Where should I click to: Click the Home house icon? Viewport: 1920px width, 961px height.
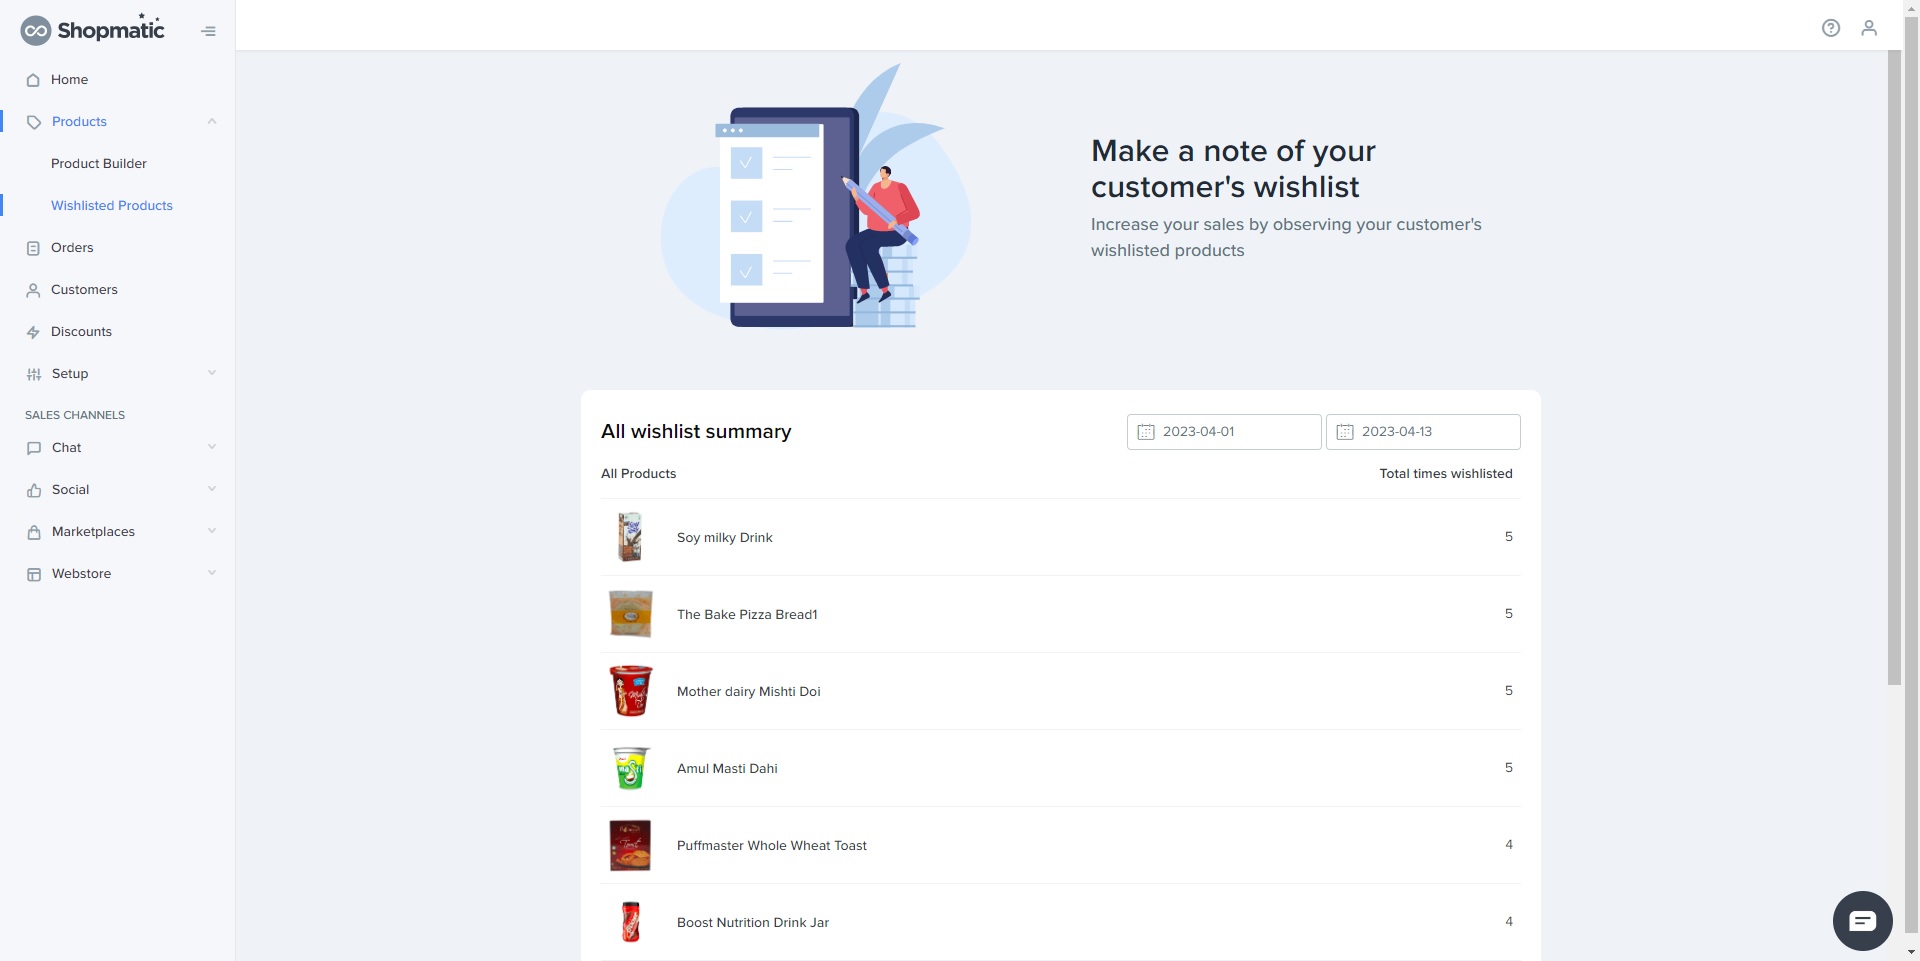(x=33, y=80)
